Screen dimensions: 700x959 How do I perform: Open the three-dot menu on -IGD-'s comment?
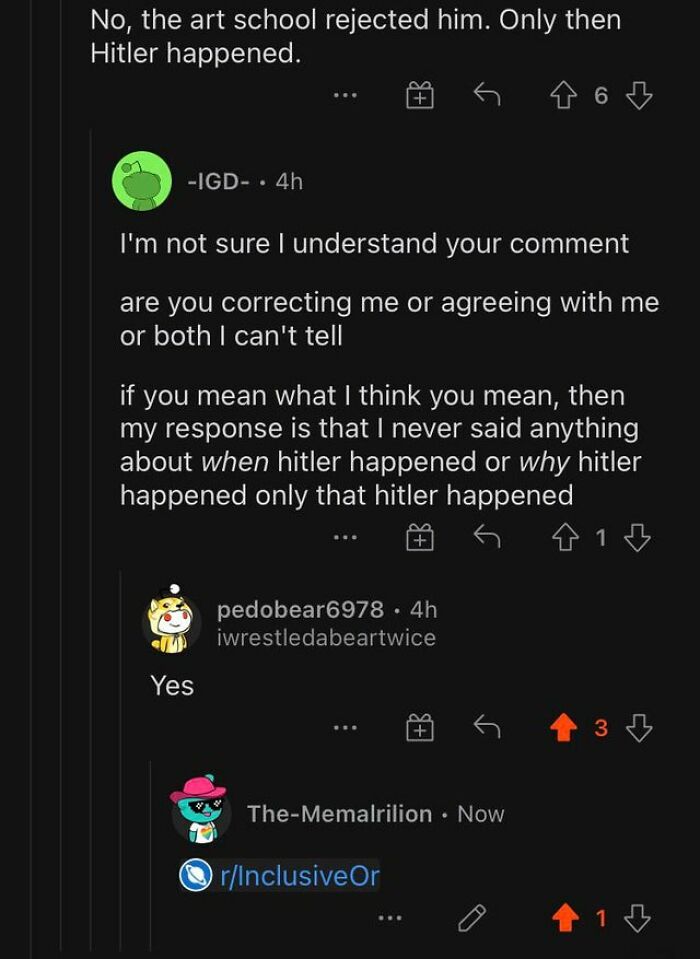[346, 536]
